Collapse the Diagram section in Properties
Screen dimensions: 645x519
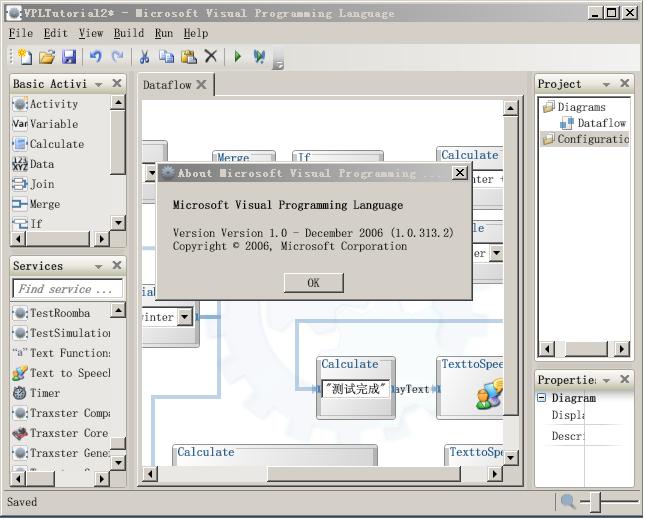[542, 398]
